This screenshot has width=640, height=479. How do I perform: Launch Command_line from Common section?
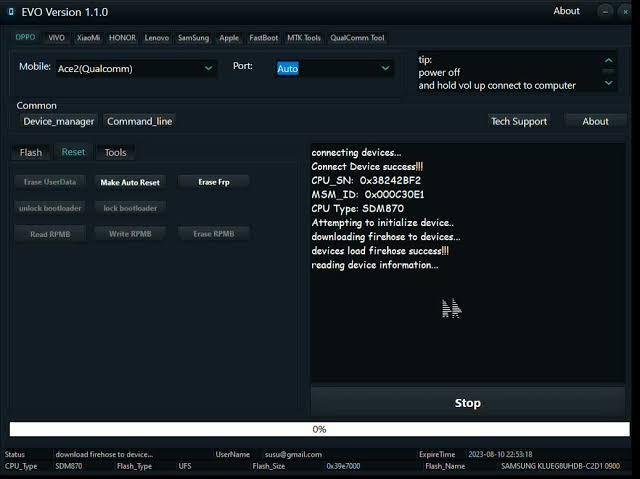tap(140, 121)
